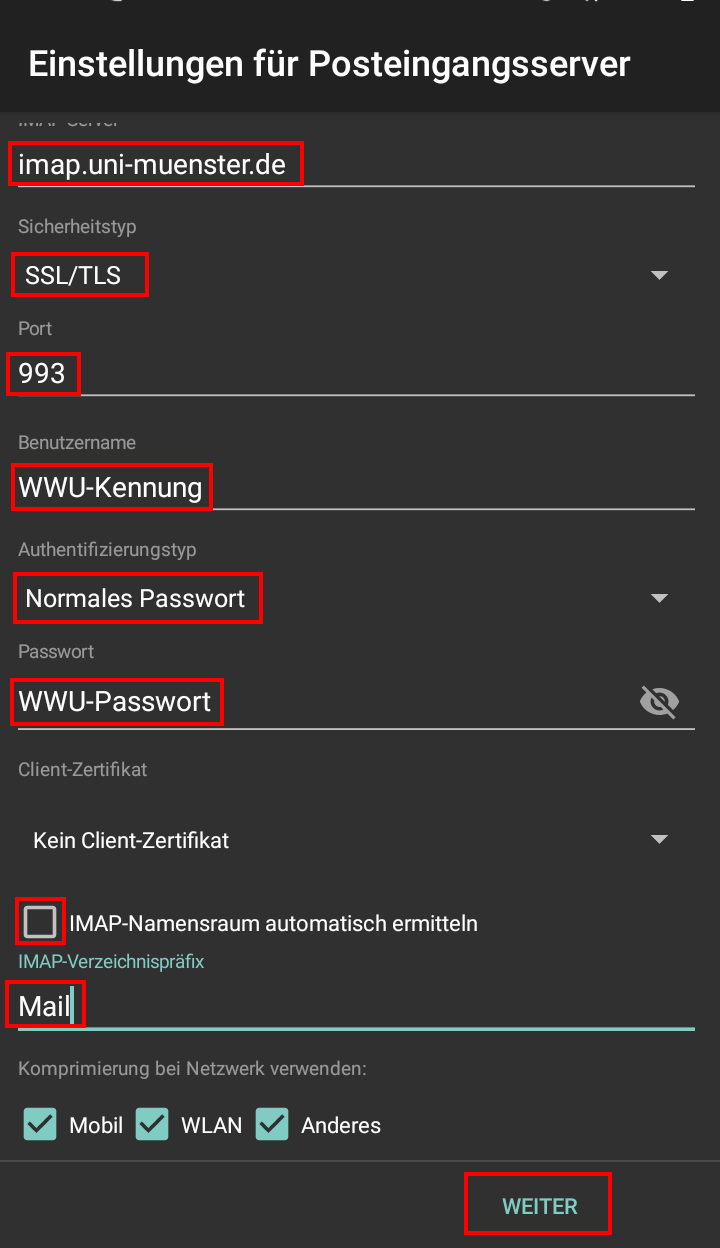Uncheck the WLAN compression checkbox
This screenshot has height=1248, width=720.
pos(153,1125)
